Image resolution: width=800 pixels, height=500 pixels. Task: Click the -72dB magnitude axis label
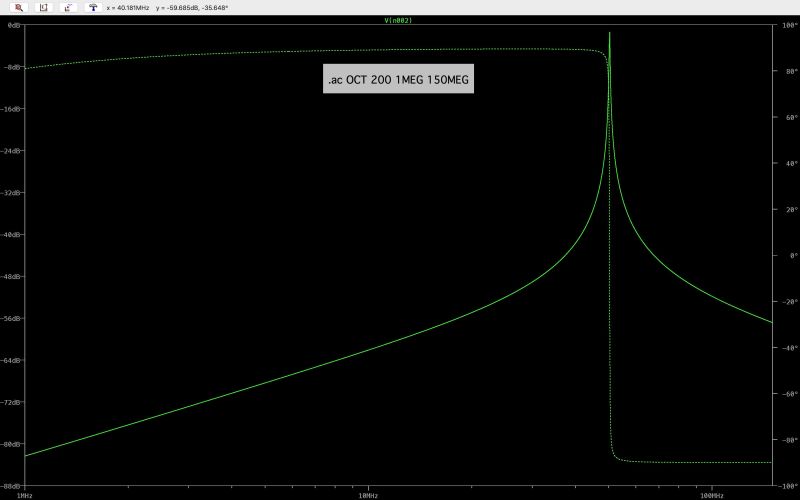12,402
